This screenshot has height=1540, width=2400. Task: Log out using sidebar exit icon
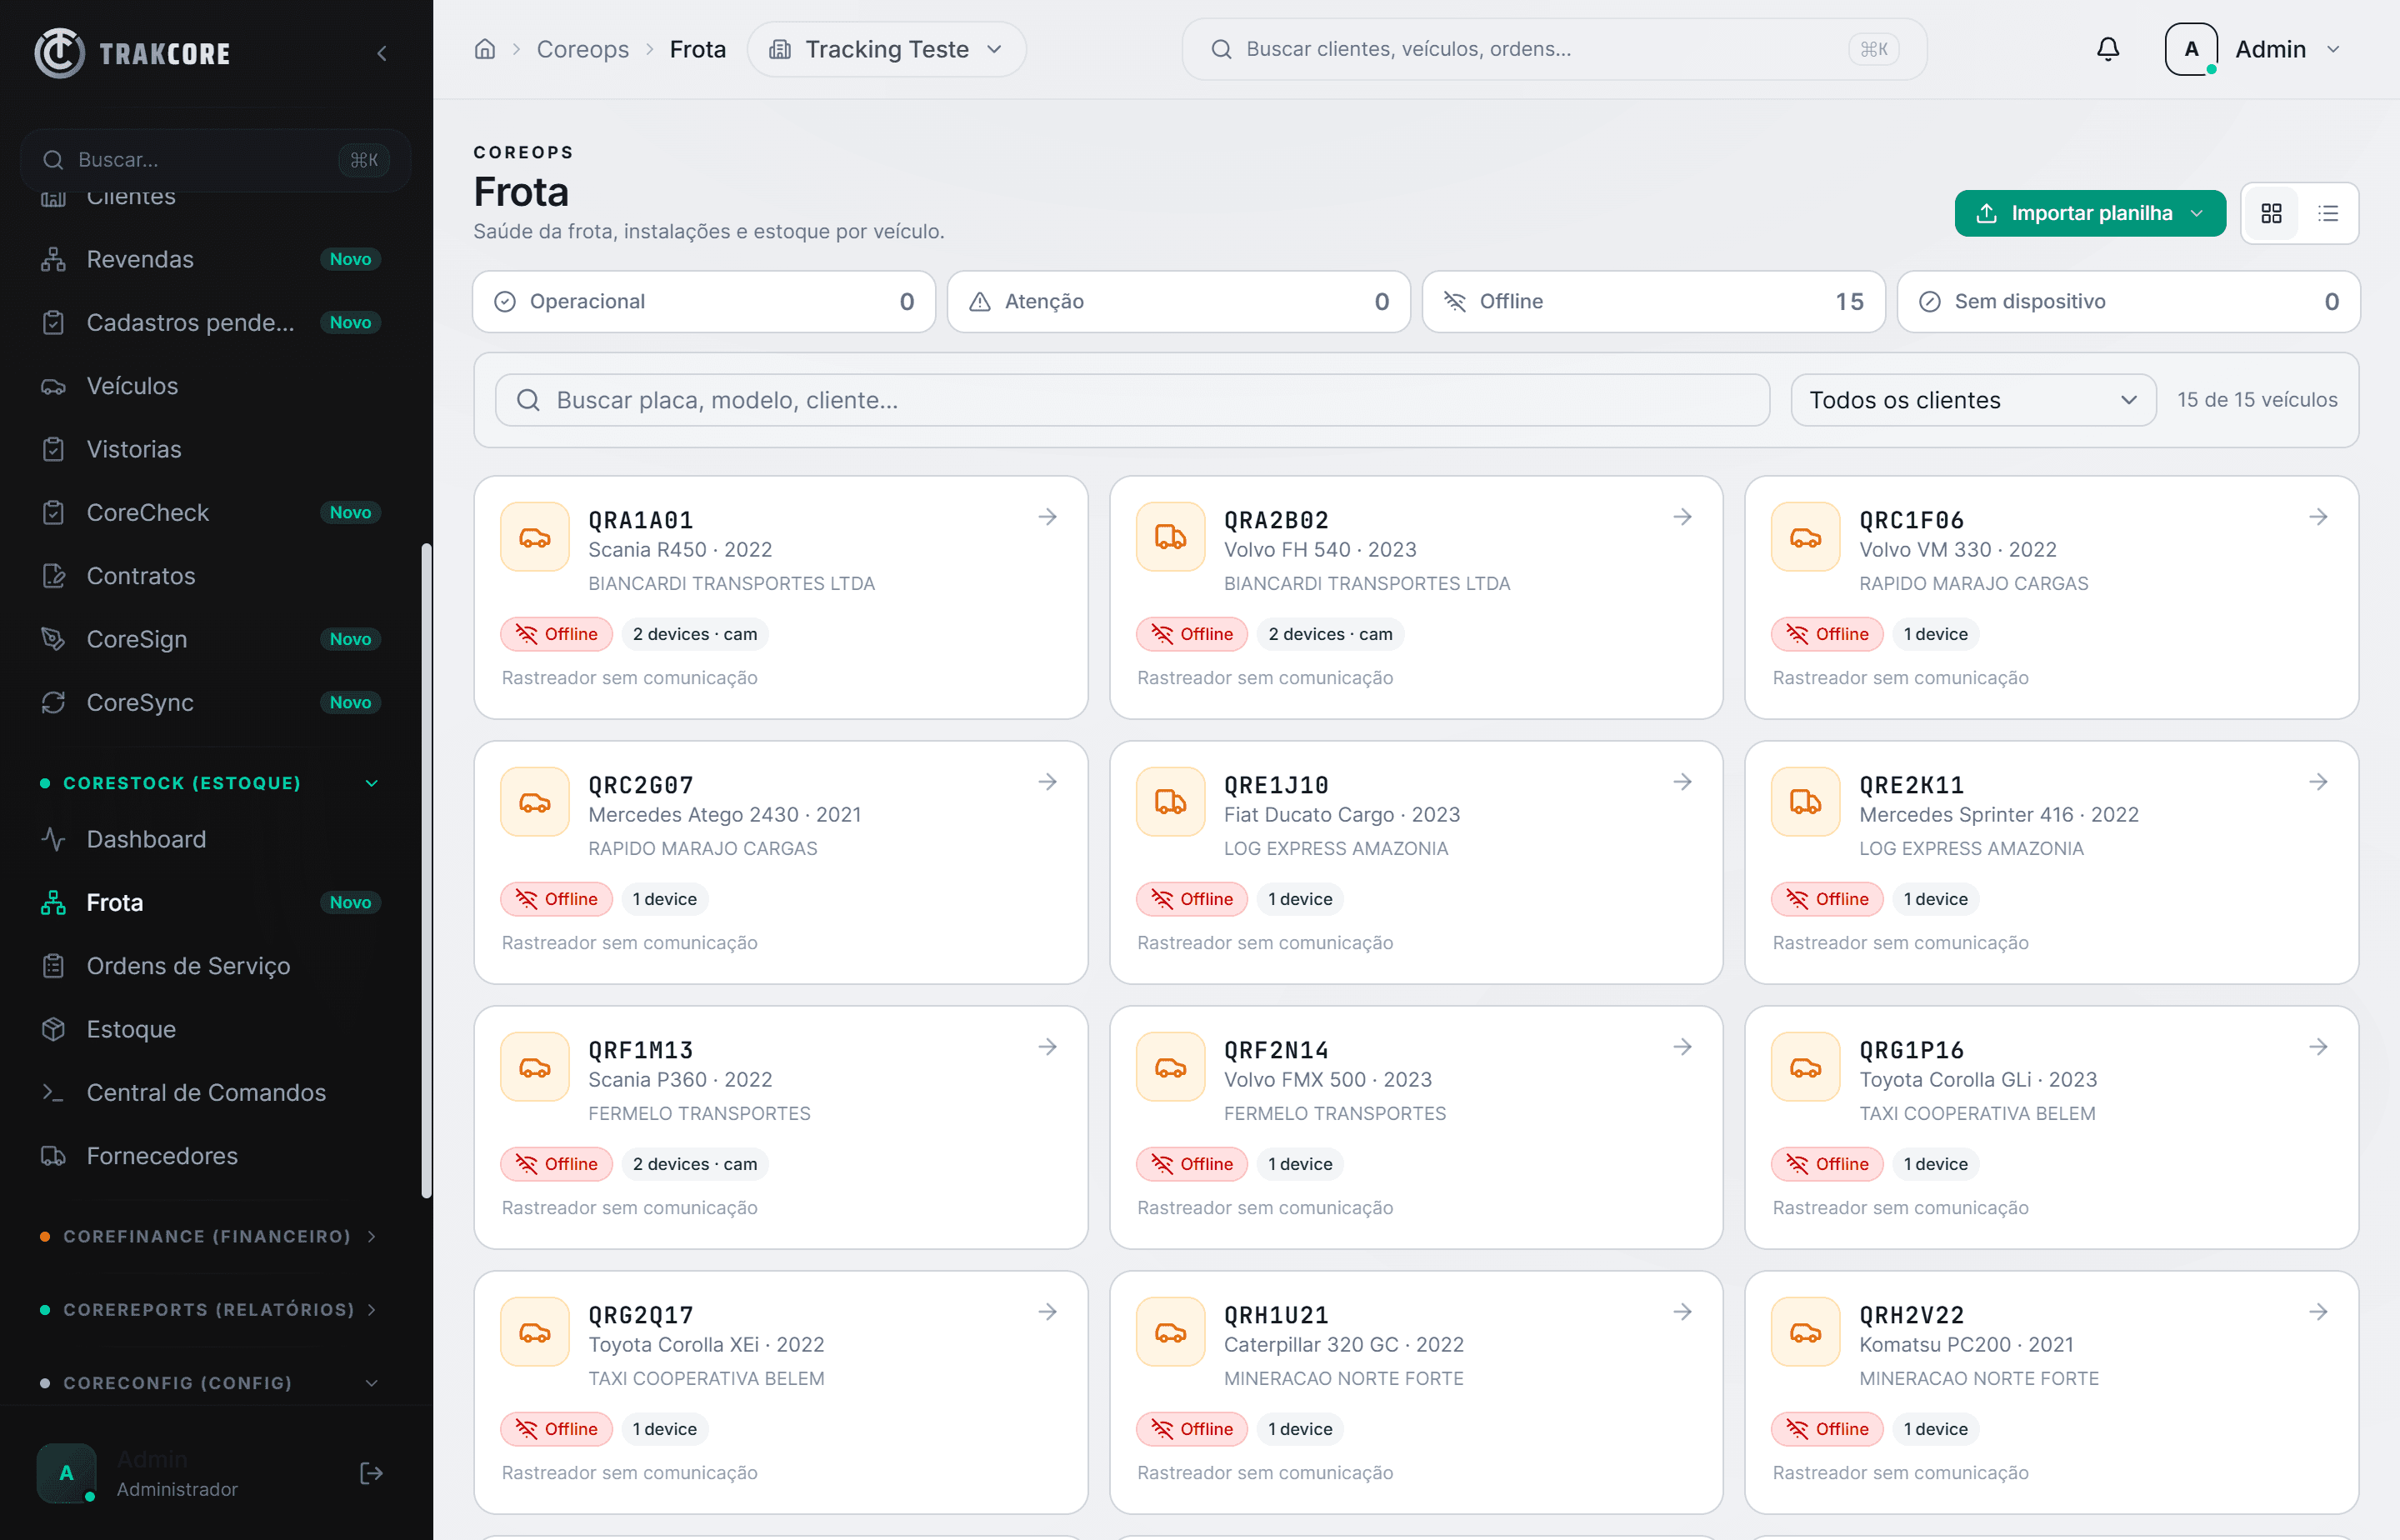point(371,1473)
